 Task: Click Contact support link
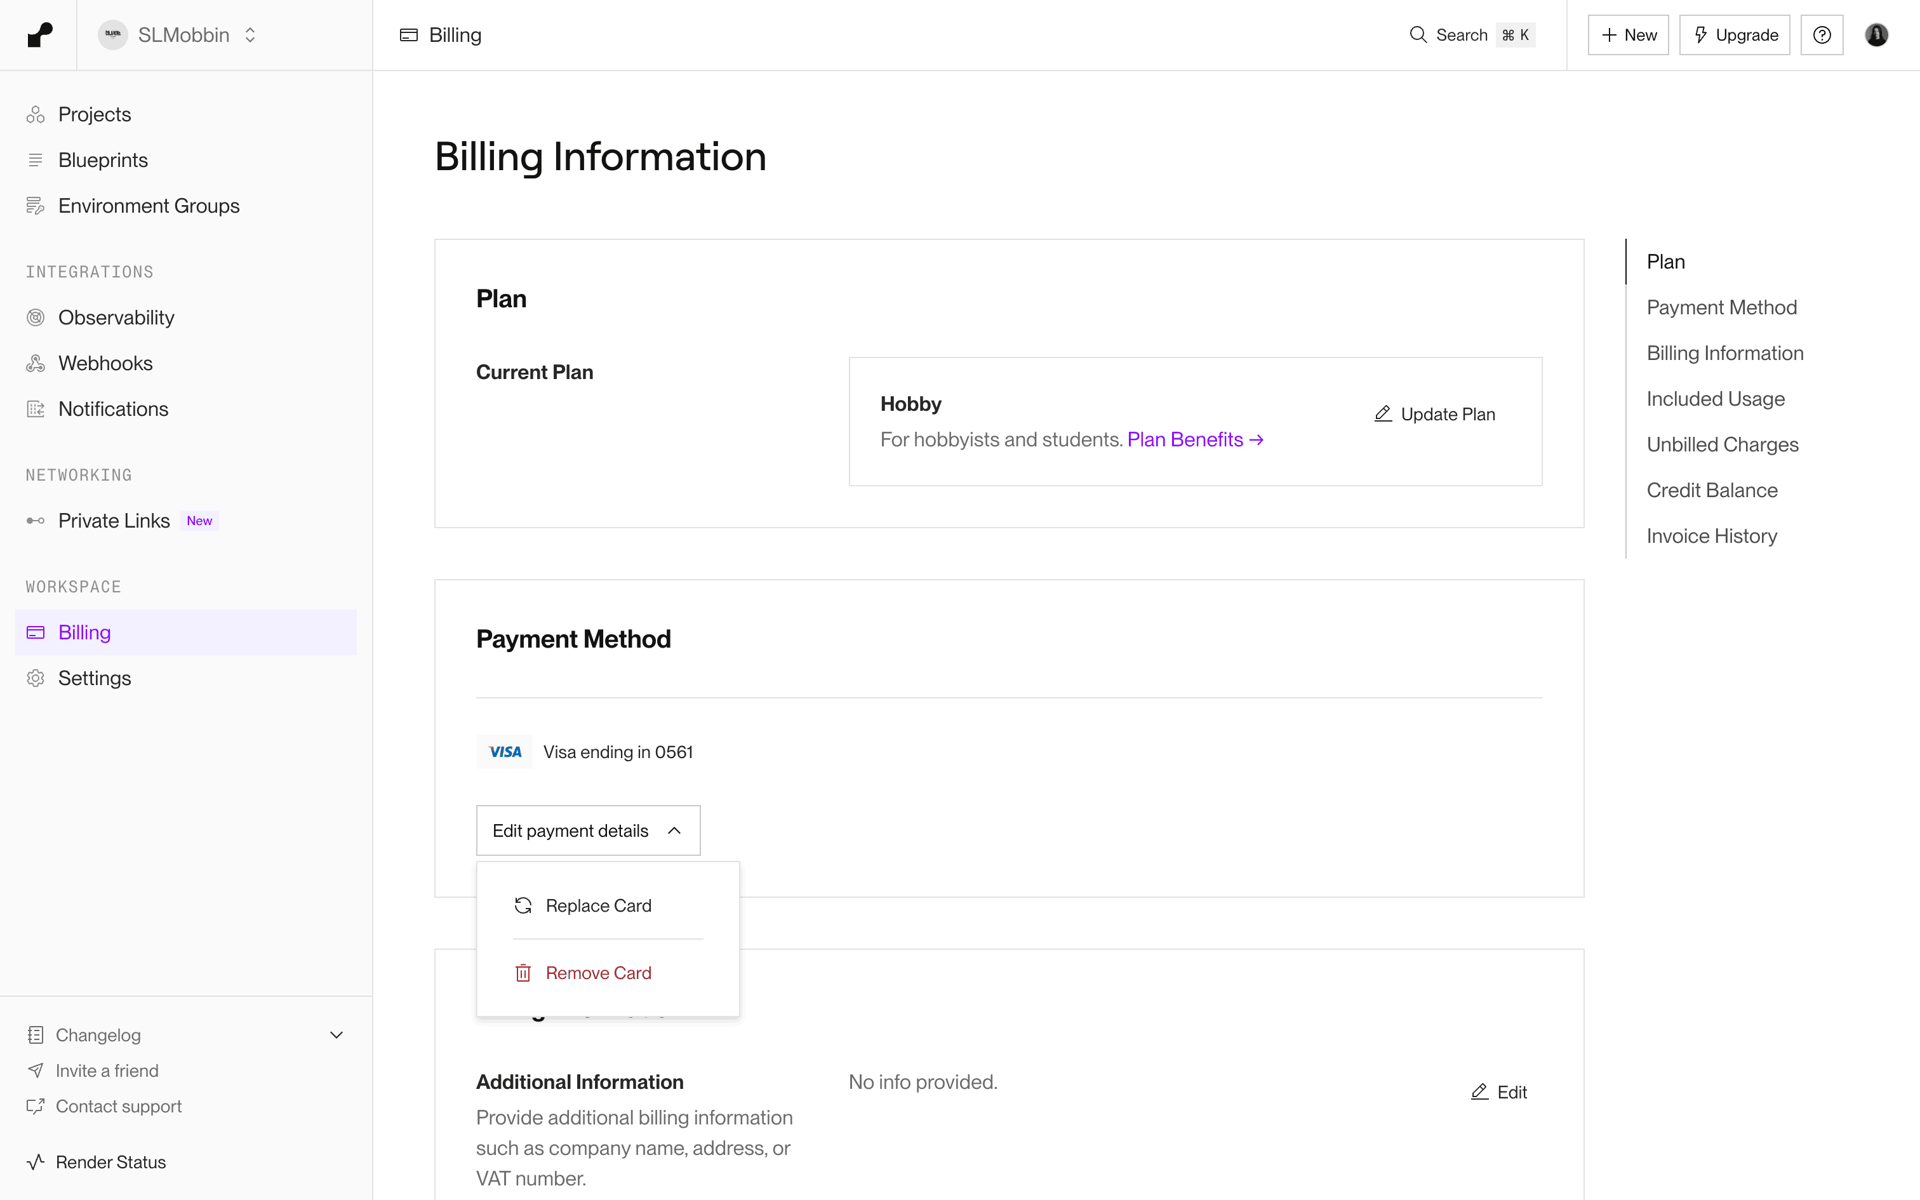119,1106
